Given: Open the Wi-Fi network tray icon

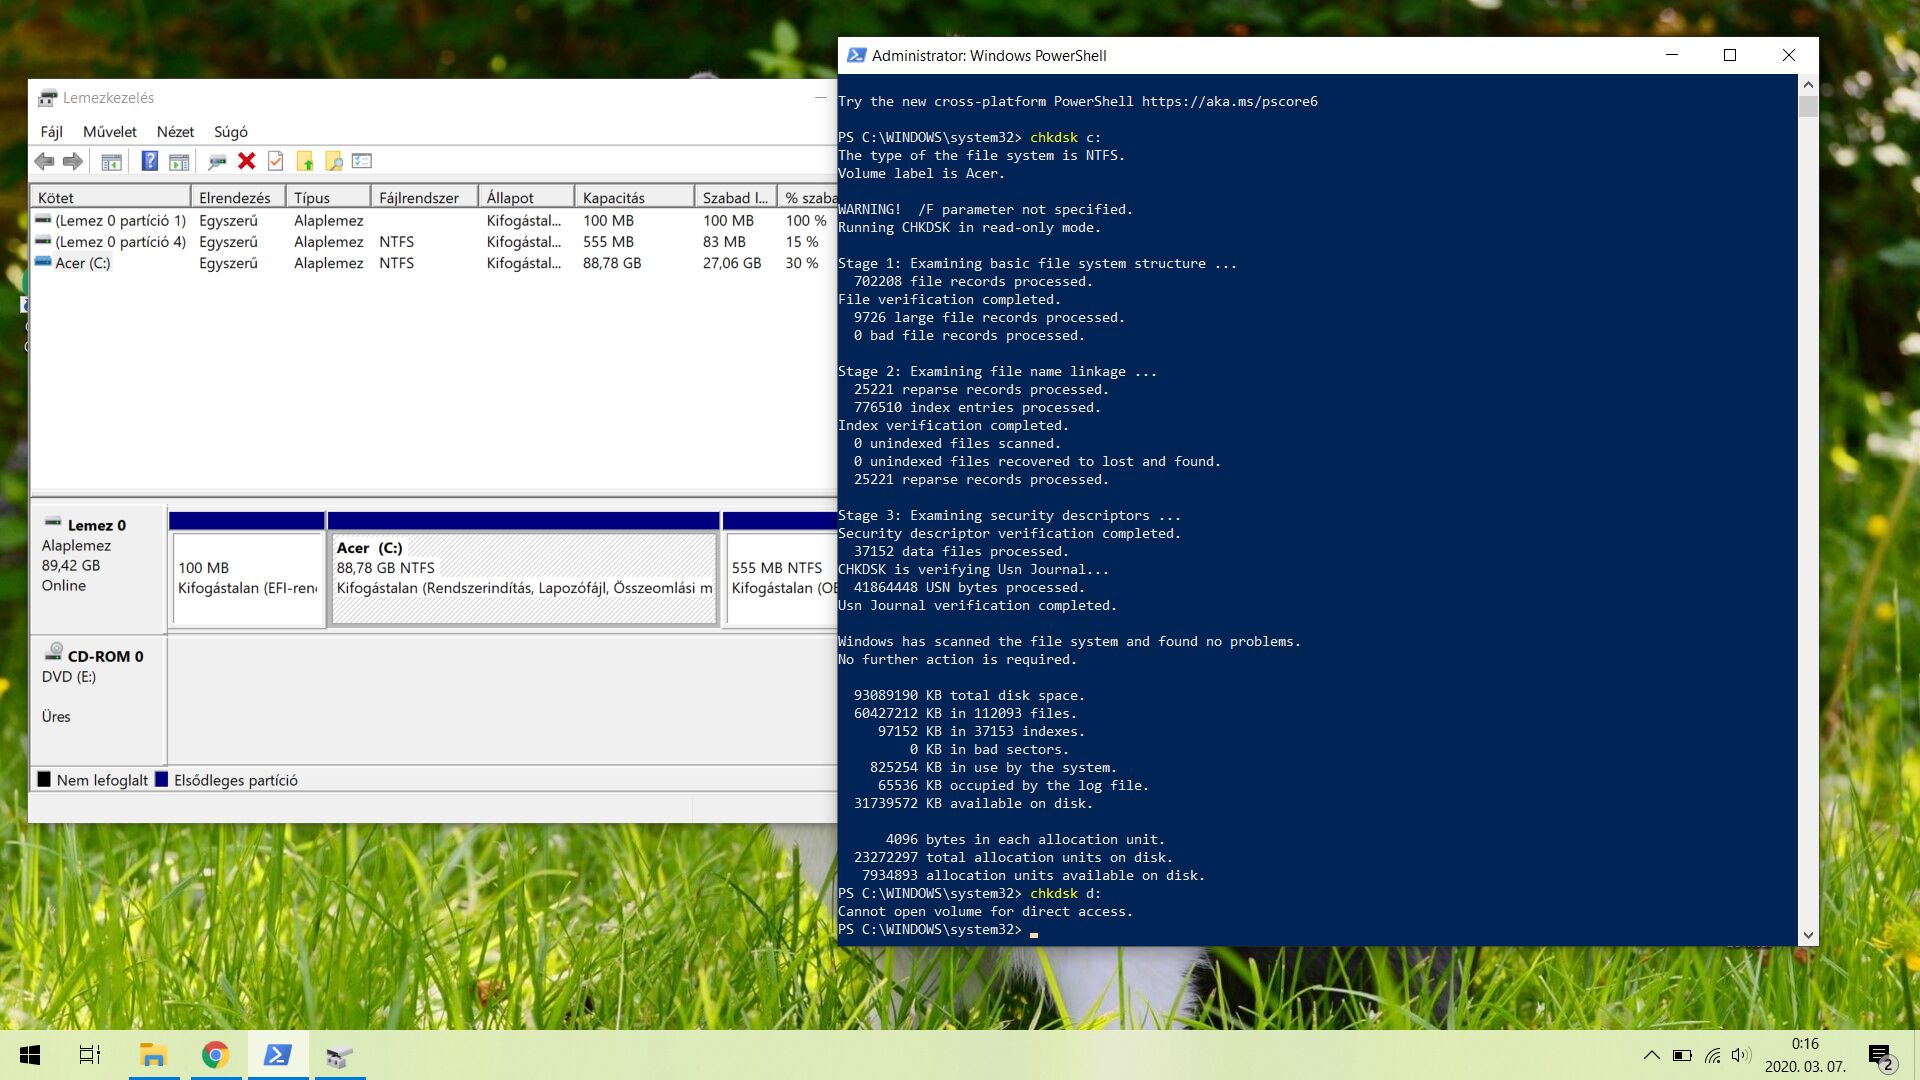Looking at the screenshot, I should coord(1713,1055).
